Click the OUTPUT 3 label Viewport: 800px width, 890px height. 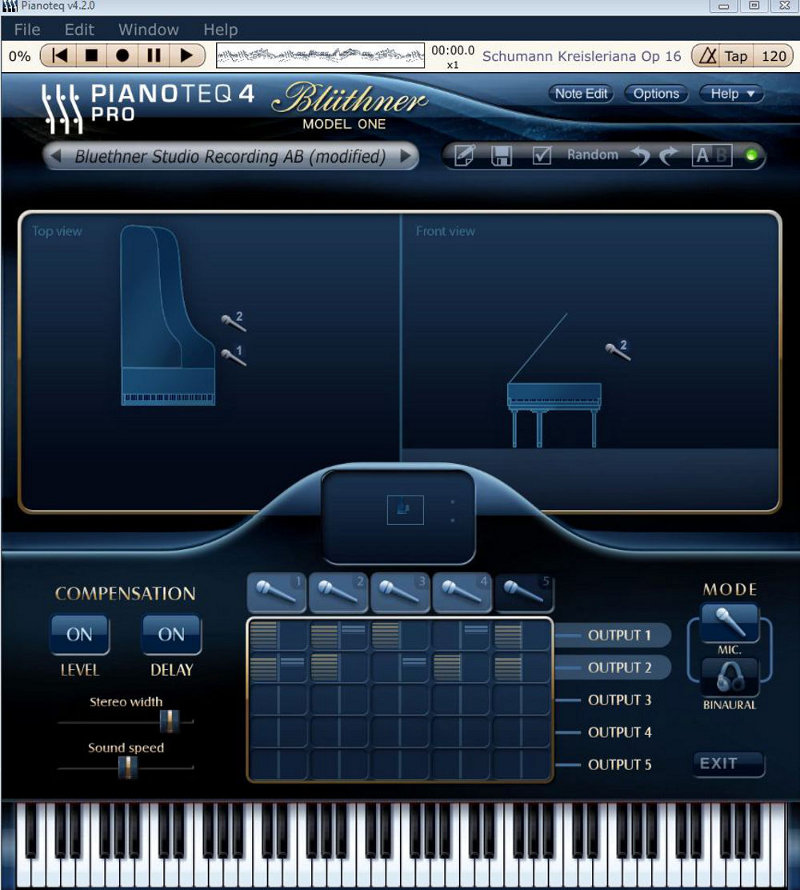(619, 700)
